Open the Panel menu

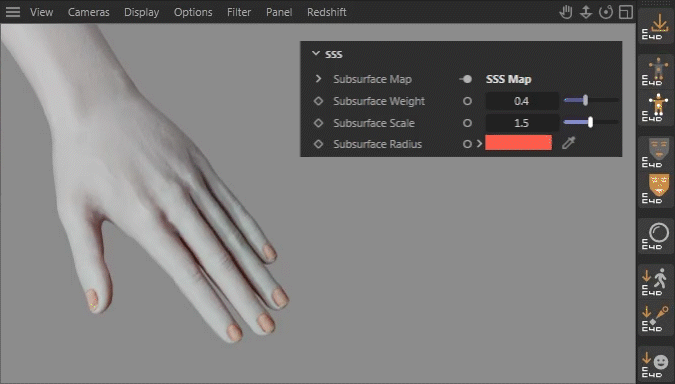[279, 12]
